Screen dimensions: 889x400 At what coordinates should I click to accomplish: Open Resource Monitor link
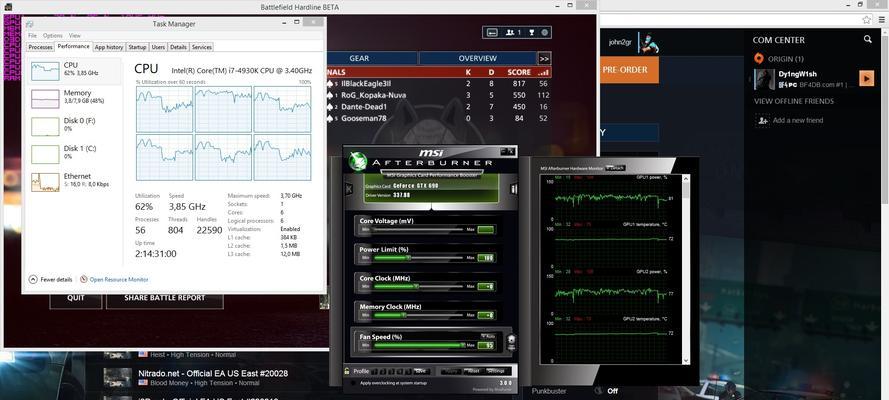point(115,279)
